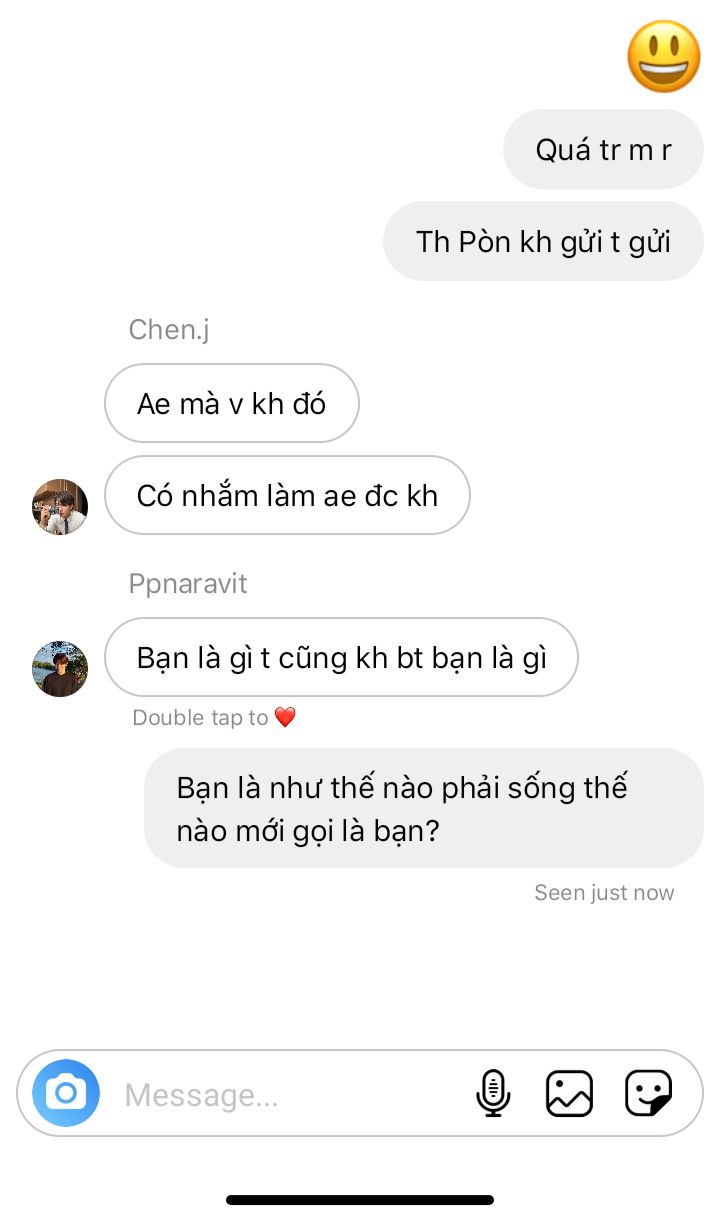Open the sticker picker icon
Viewport: 720px width, 1221px height.
click(x=648, y=1093)
